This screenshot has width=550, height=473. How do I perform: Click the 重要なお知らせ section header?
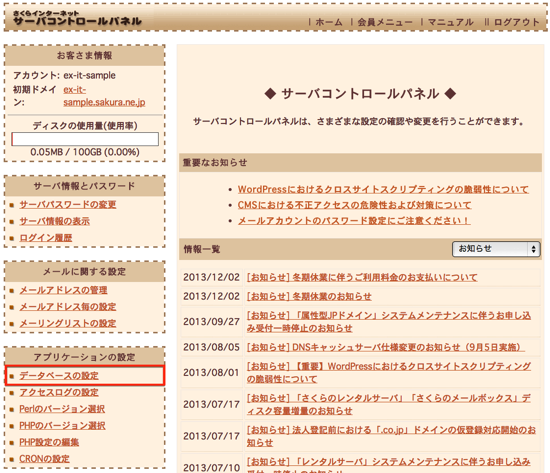(x=360, y=162)
